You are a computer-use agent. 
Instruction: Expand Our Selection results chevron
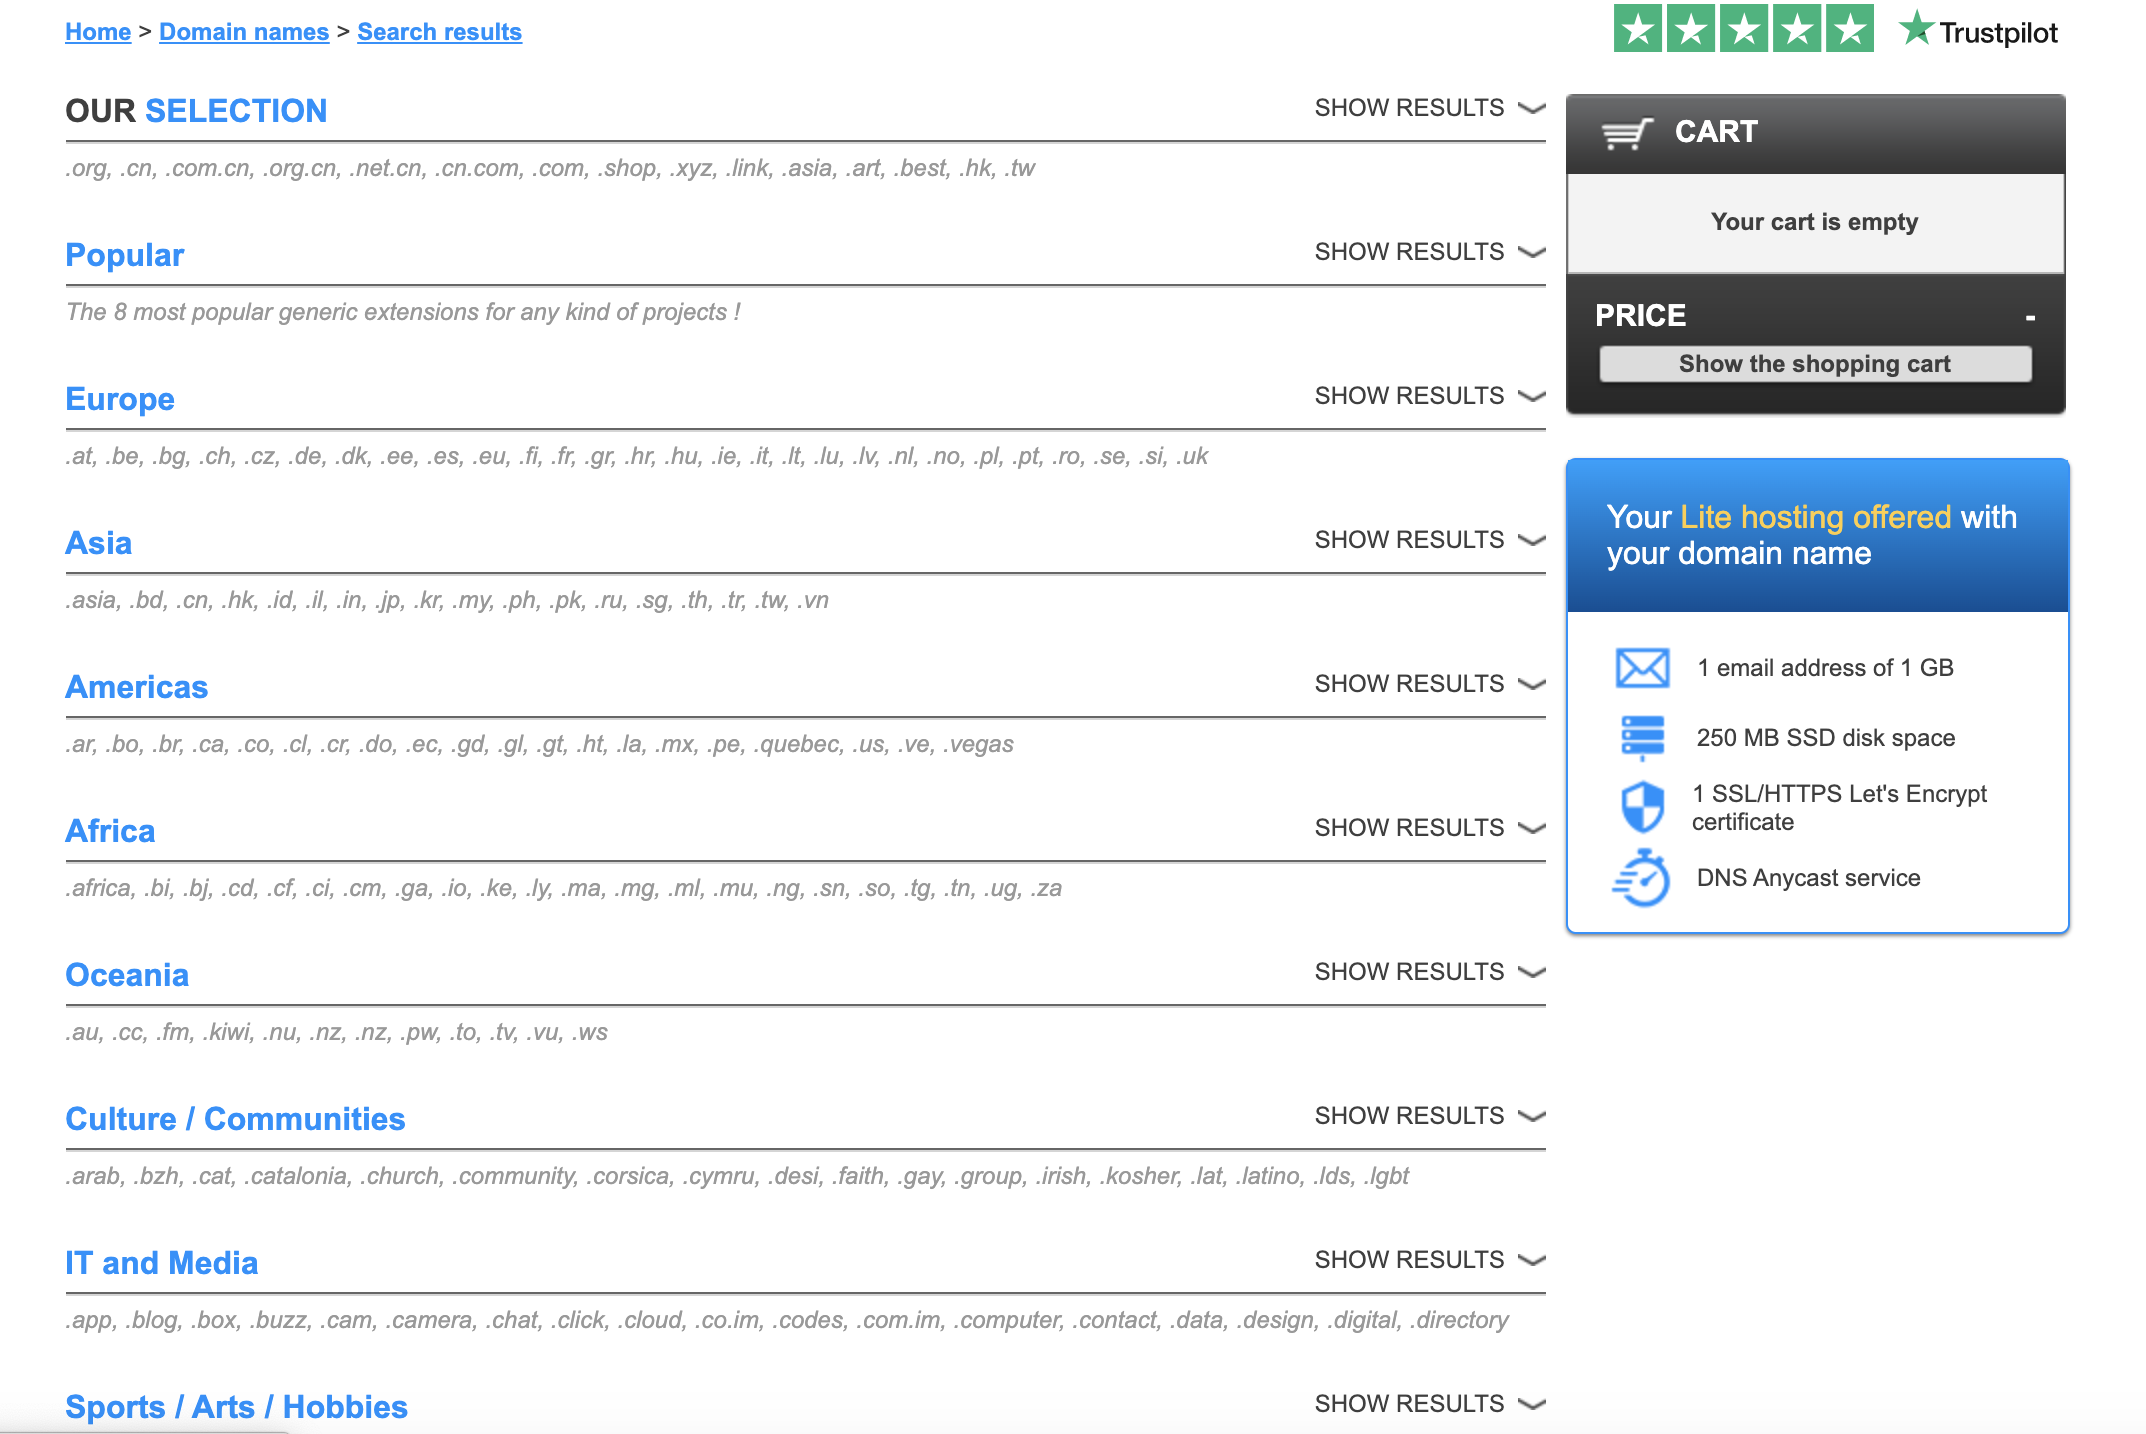[x=1531, y=108]
